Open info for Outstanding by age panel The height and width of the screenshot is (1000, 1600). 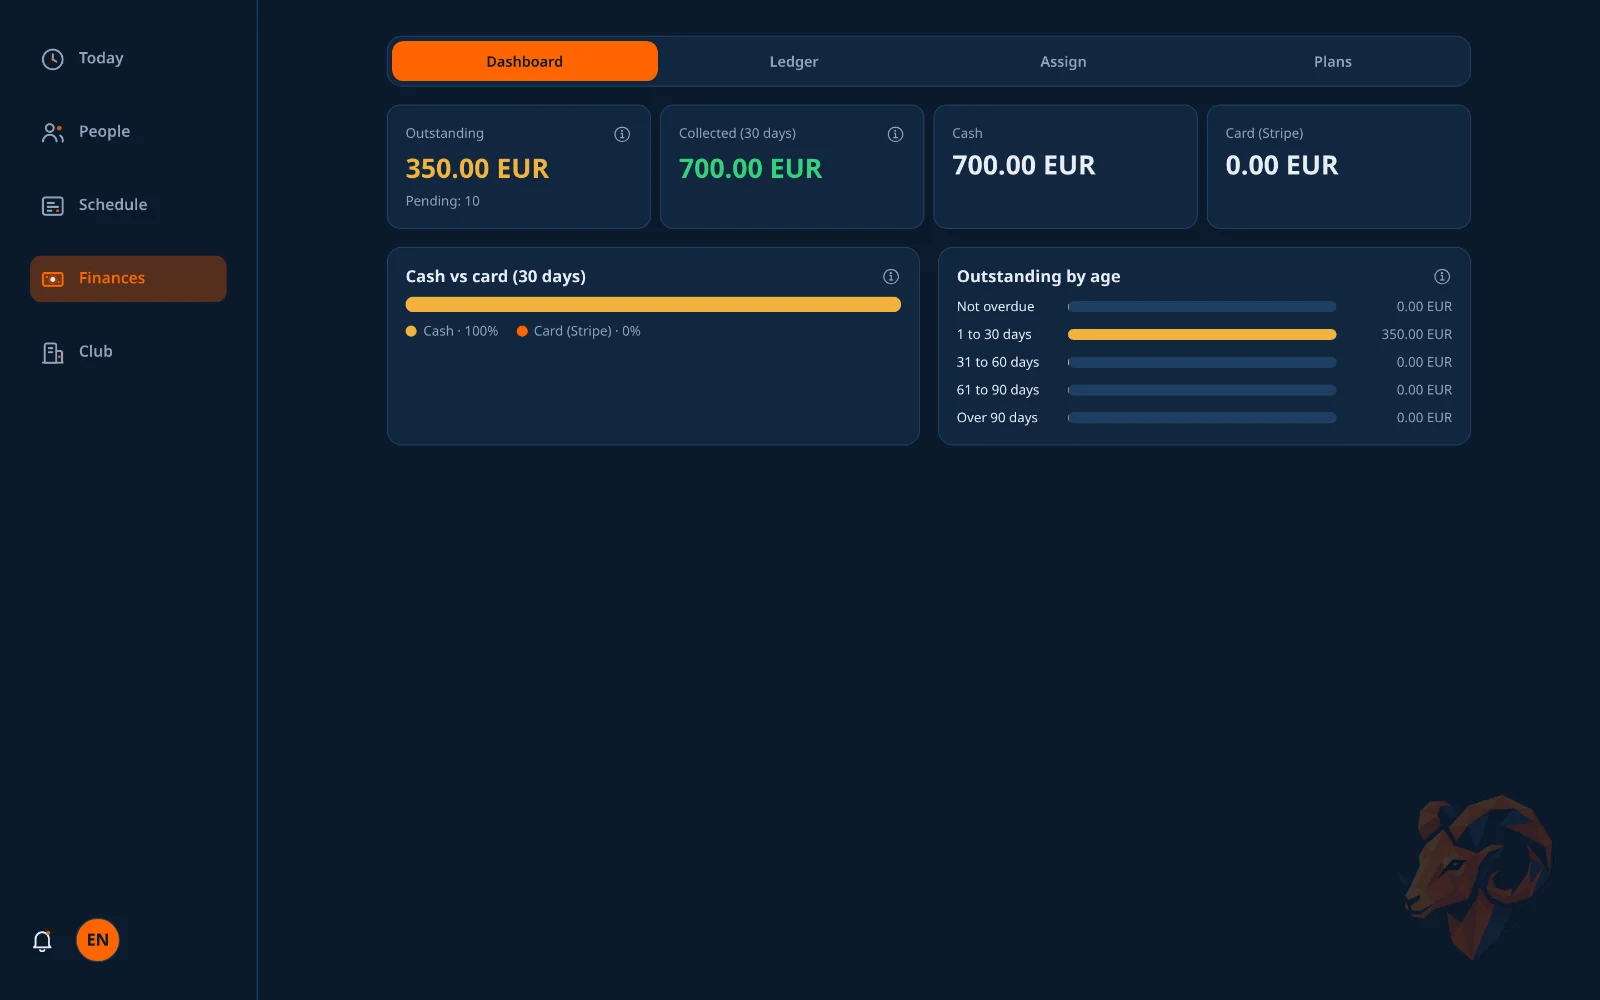click(x=1442, y=277)
